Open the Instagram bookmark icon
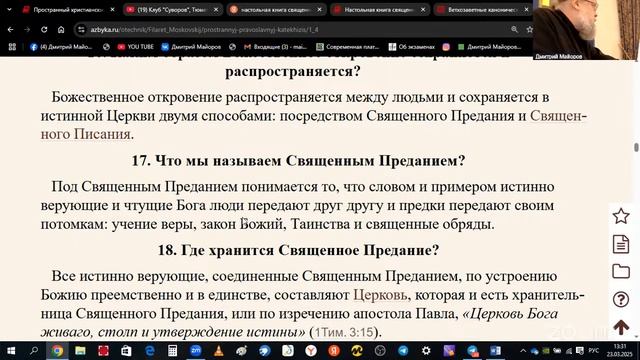 point(446,47)
